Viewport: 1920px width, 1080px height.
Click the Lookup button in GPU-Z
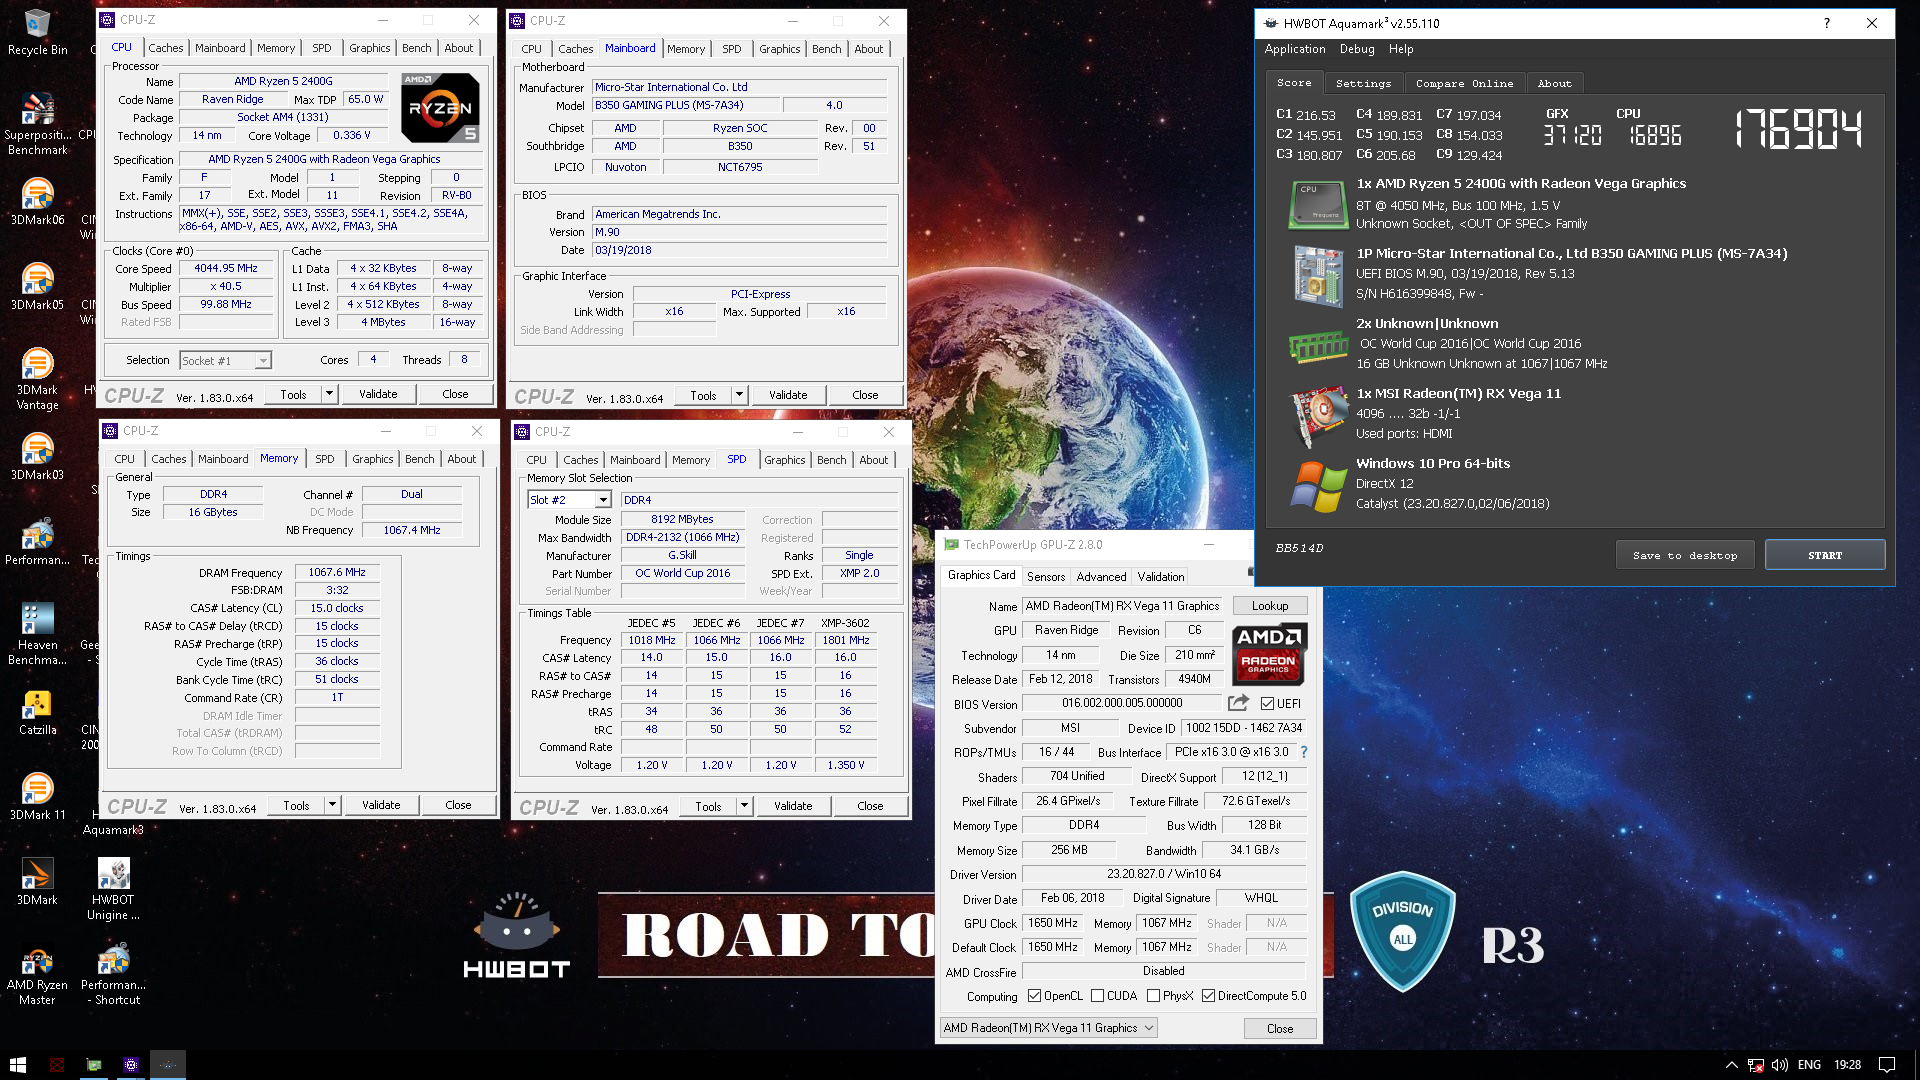coord(1269,606)
